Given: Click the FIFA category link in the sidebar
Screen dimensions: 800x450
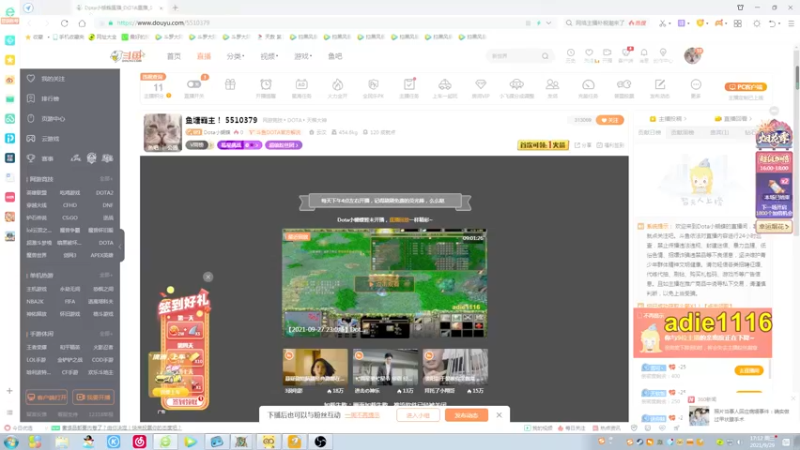Looking at the screenshot, I should (70, 302).
